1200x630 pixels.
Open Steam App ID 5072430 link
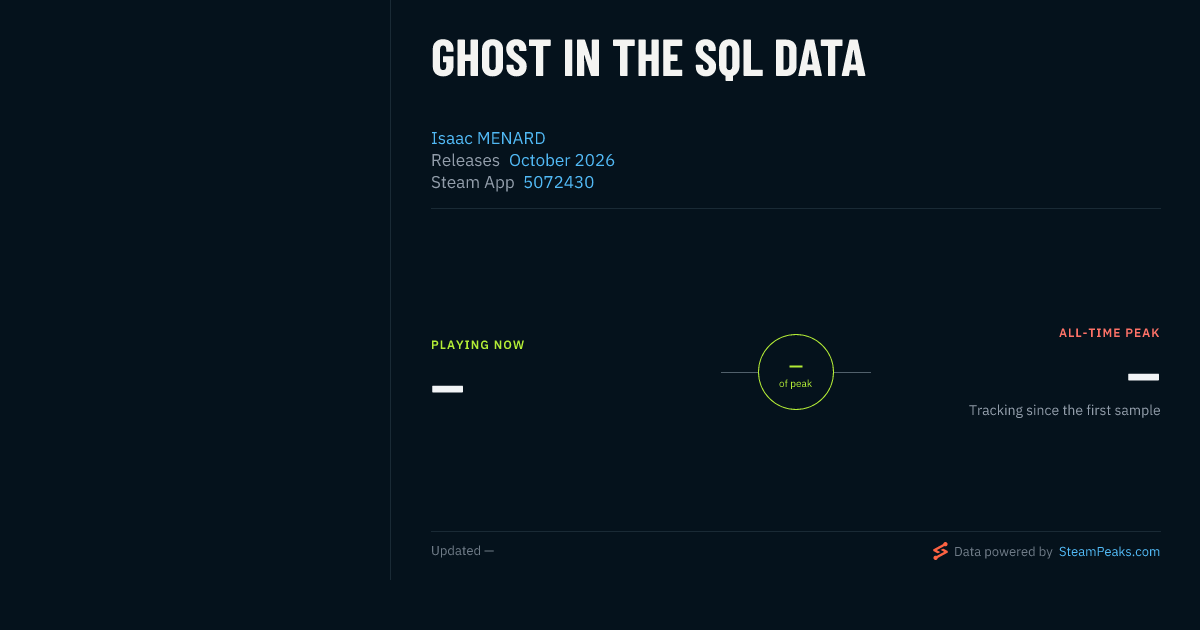click(559, 182)
